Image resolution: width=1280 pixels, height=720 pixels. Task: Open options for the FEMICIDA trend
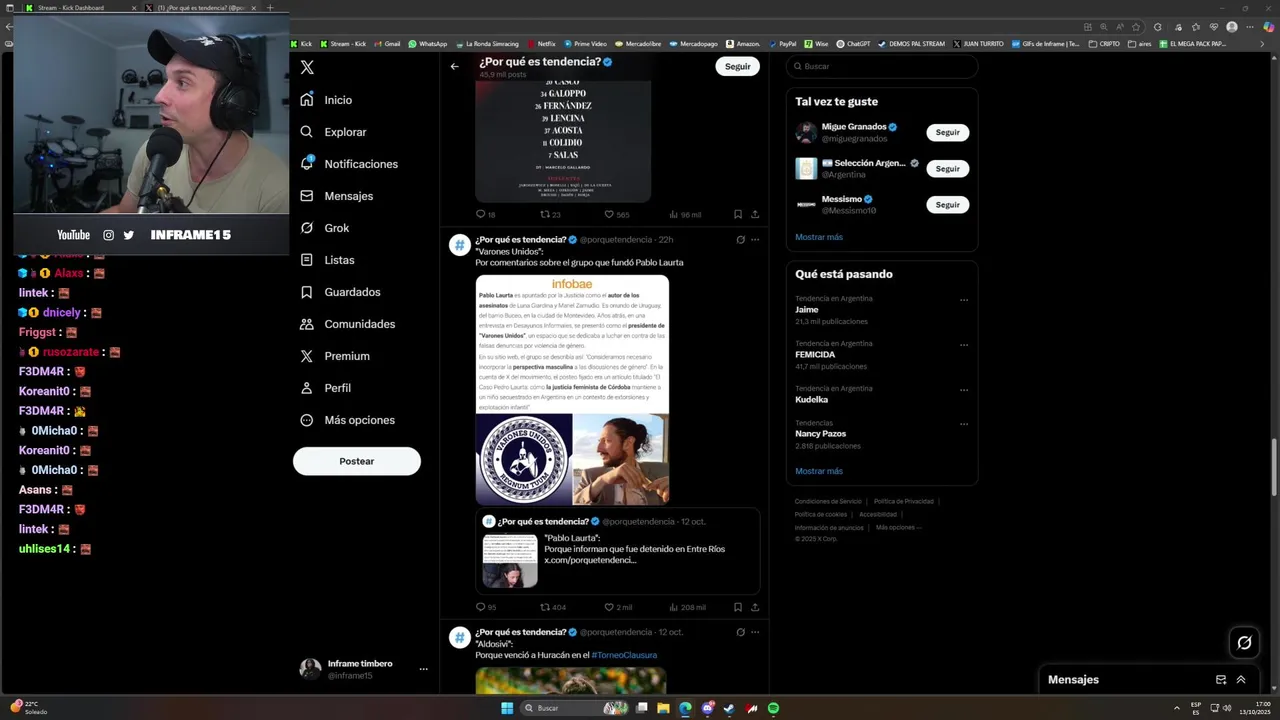[964, 345]
